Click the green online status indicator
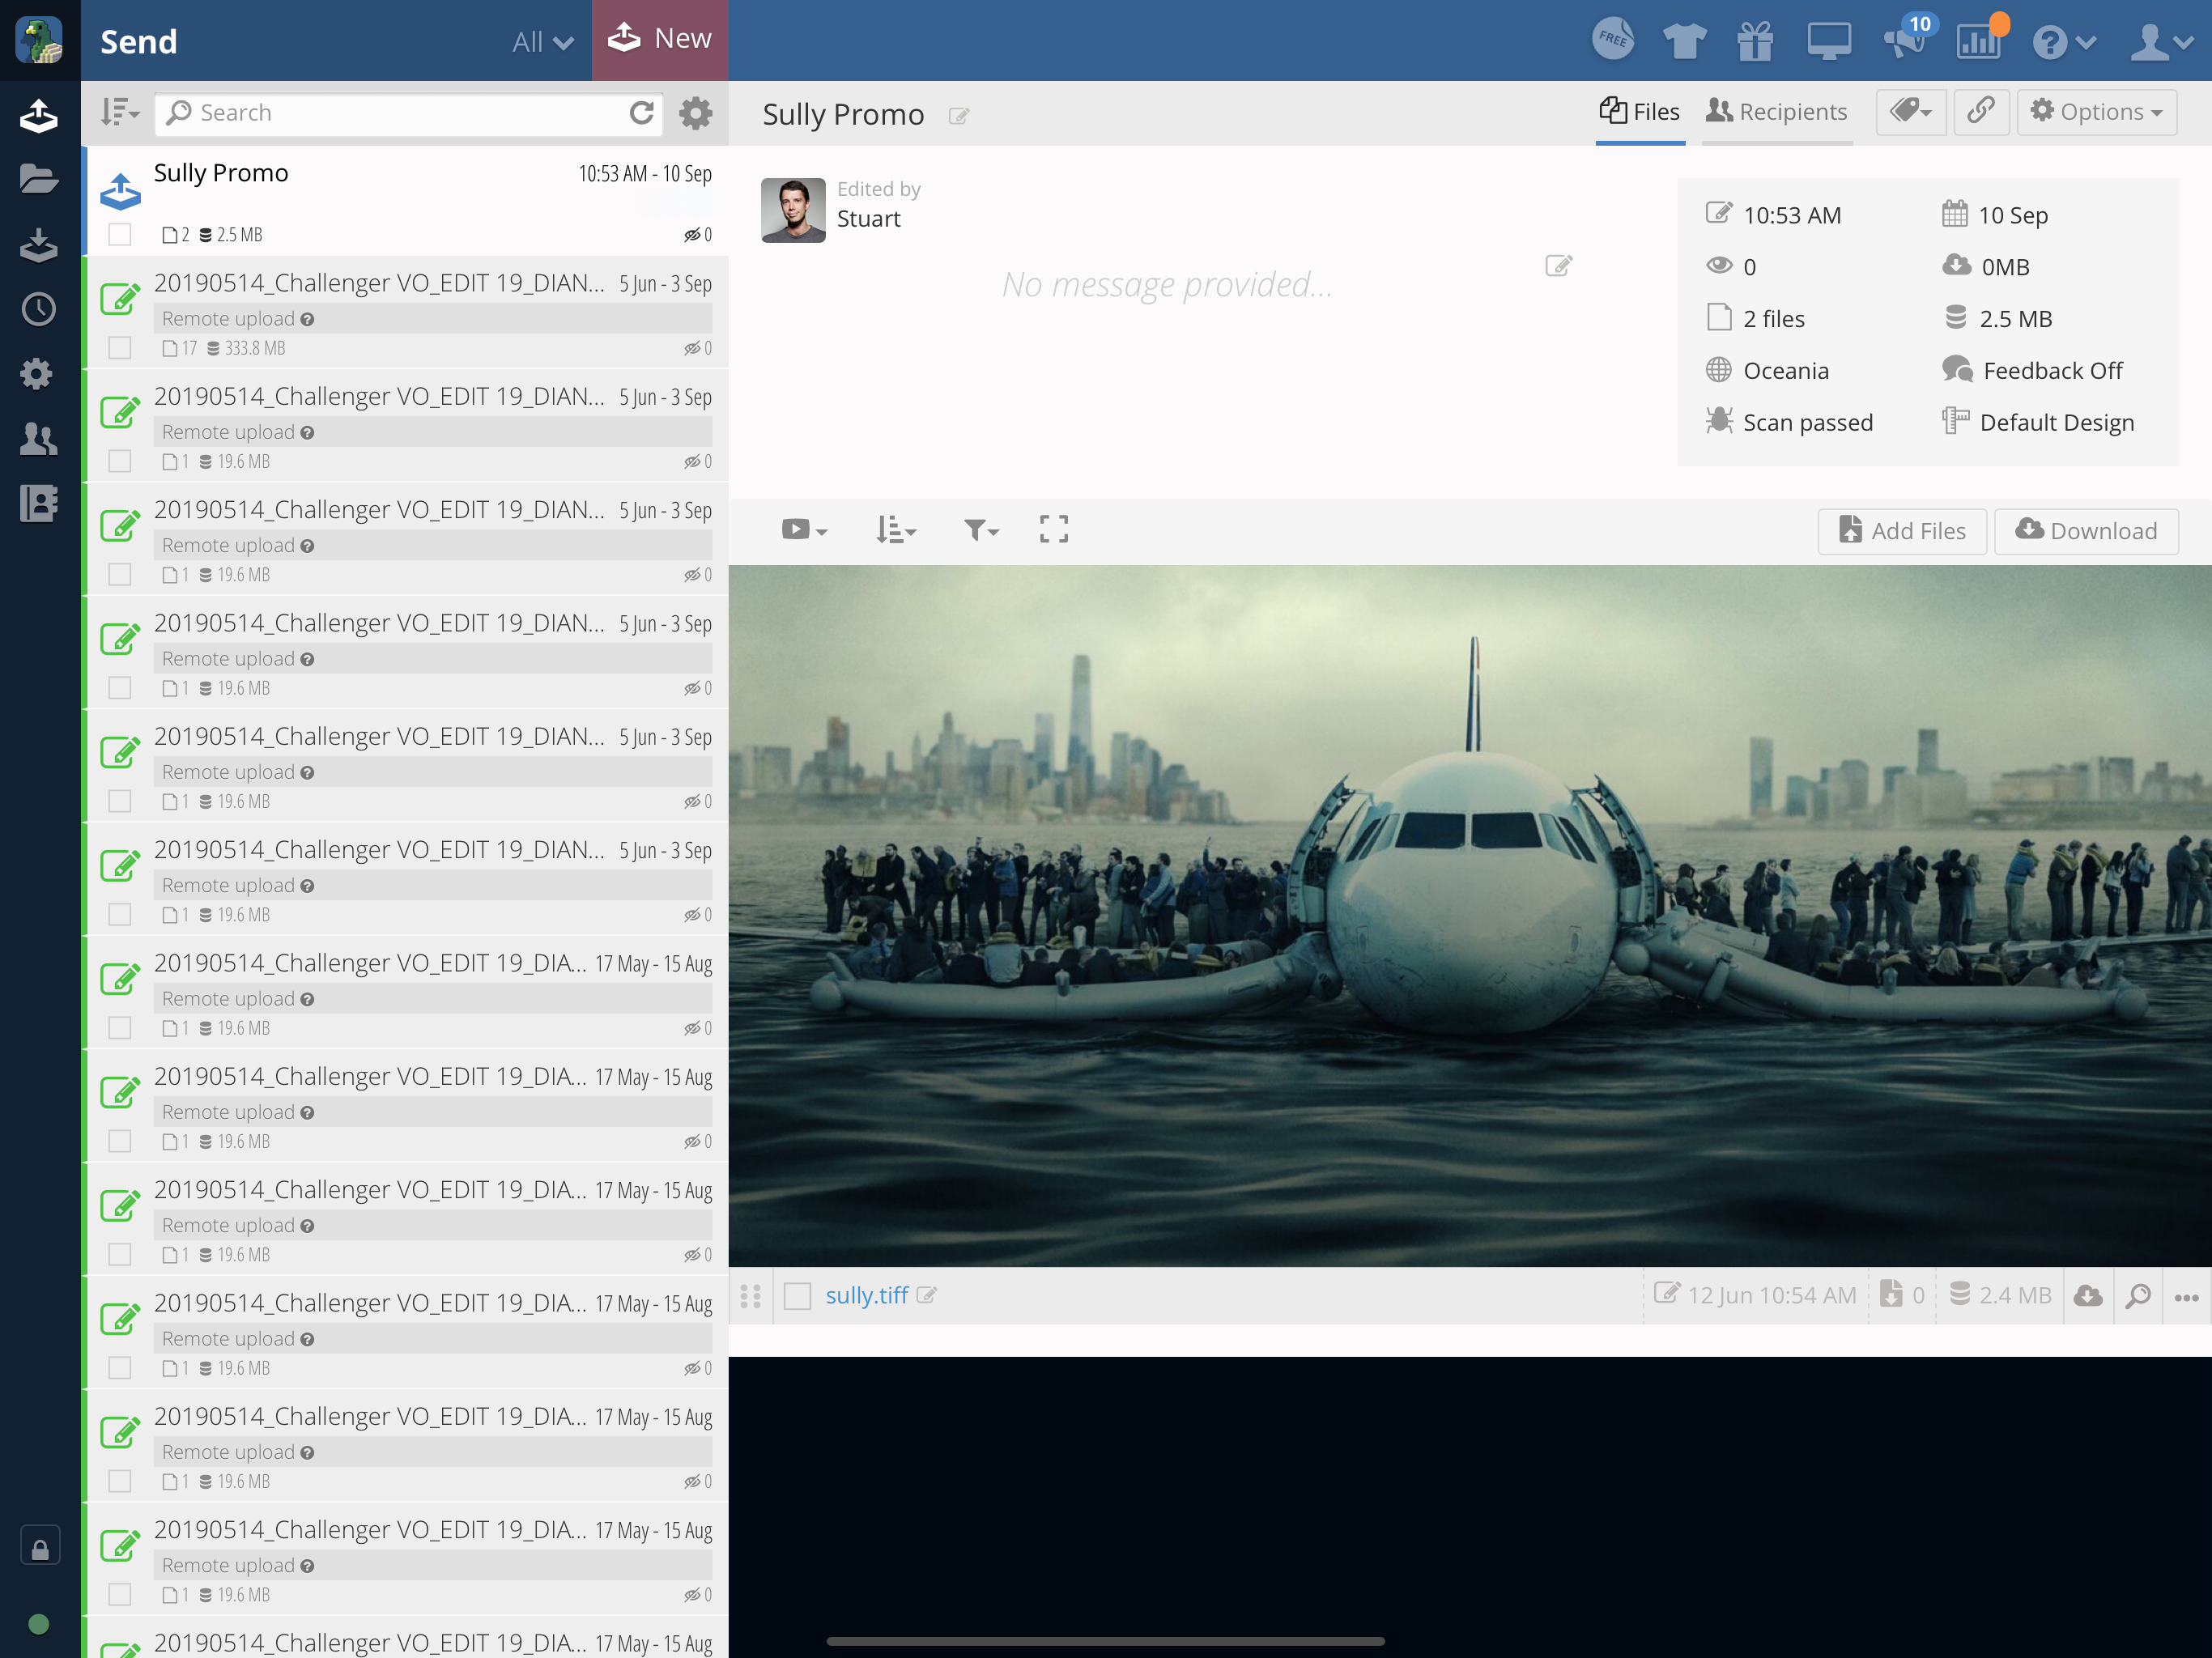Viewport: 2212px width, 1658px height. (39, 1624)
